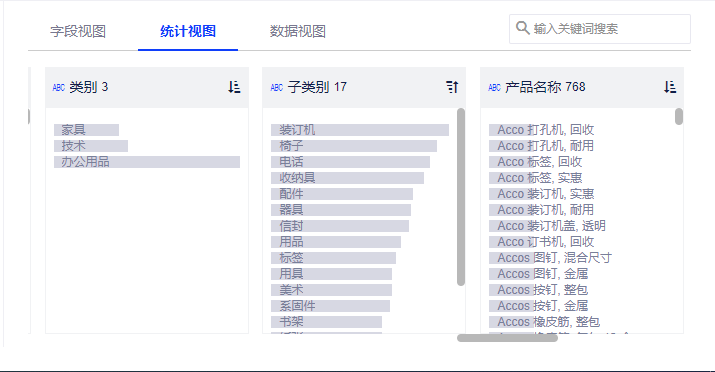Click the magnifier search icon
Viewport: 715px width, 372px height.
click(522, 28)
